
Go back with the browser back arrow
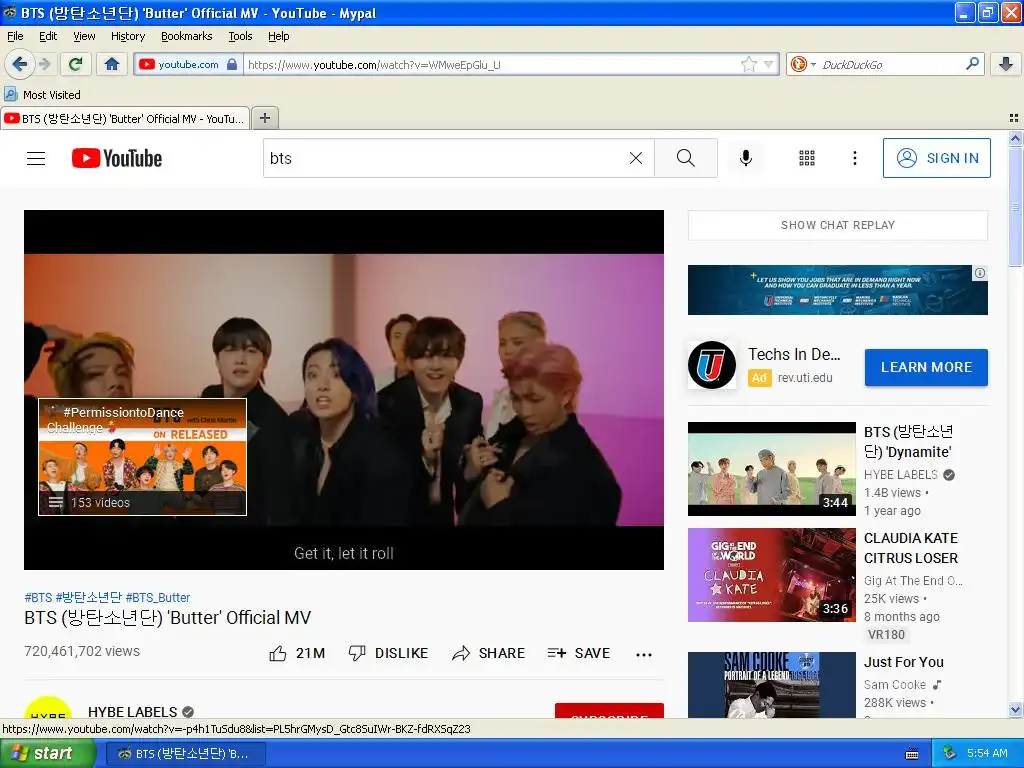pos(19,64)
